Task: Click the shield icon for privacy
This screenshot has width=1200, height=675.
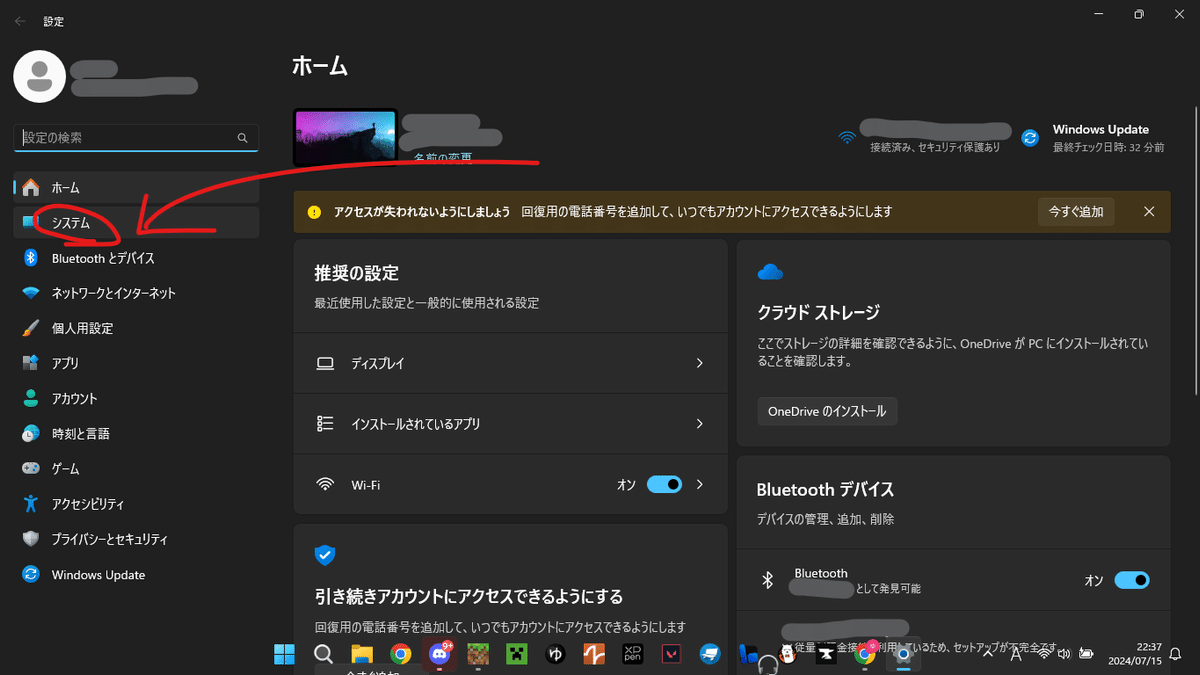Action: click(31, 539)
